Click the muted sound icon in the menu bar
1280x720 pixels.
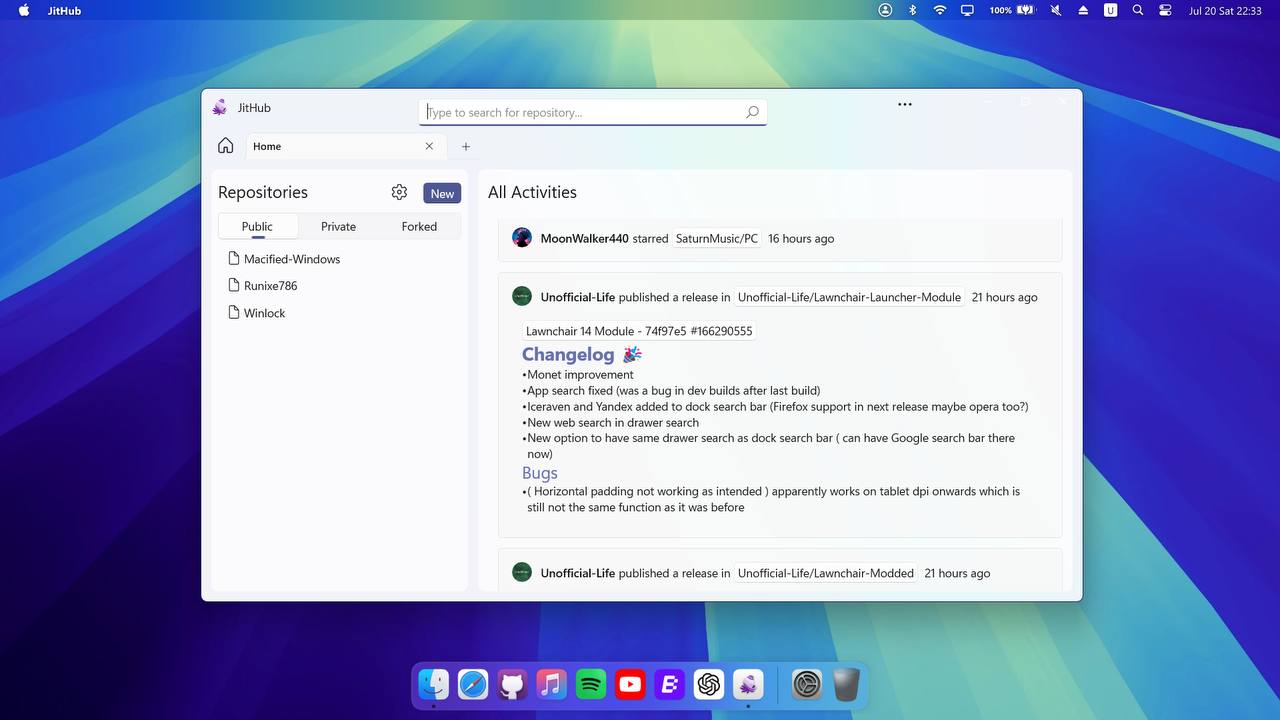click(1056, 10)
